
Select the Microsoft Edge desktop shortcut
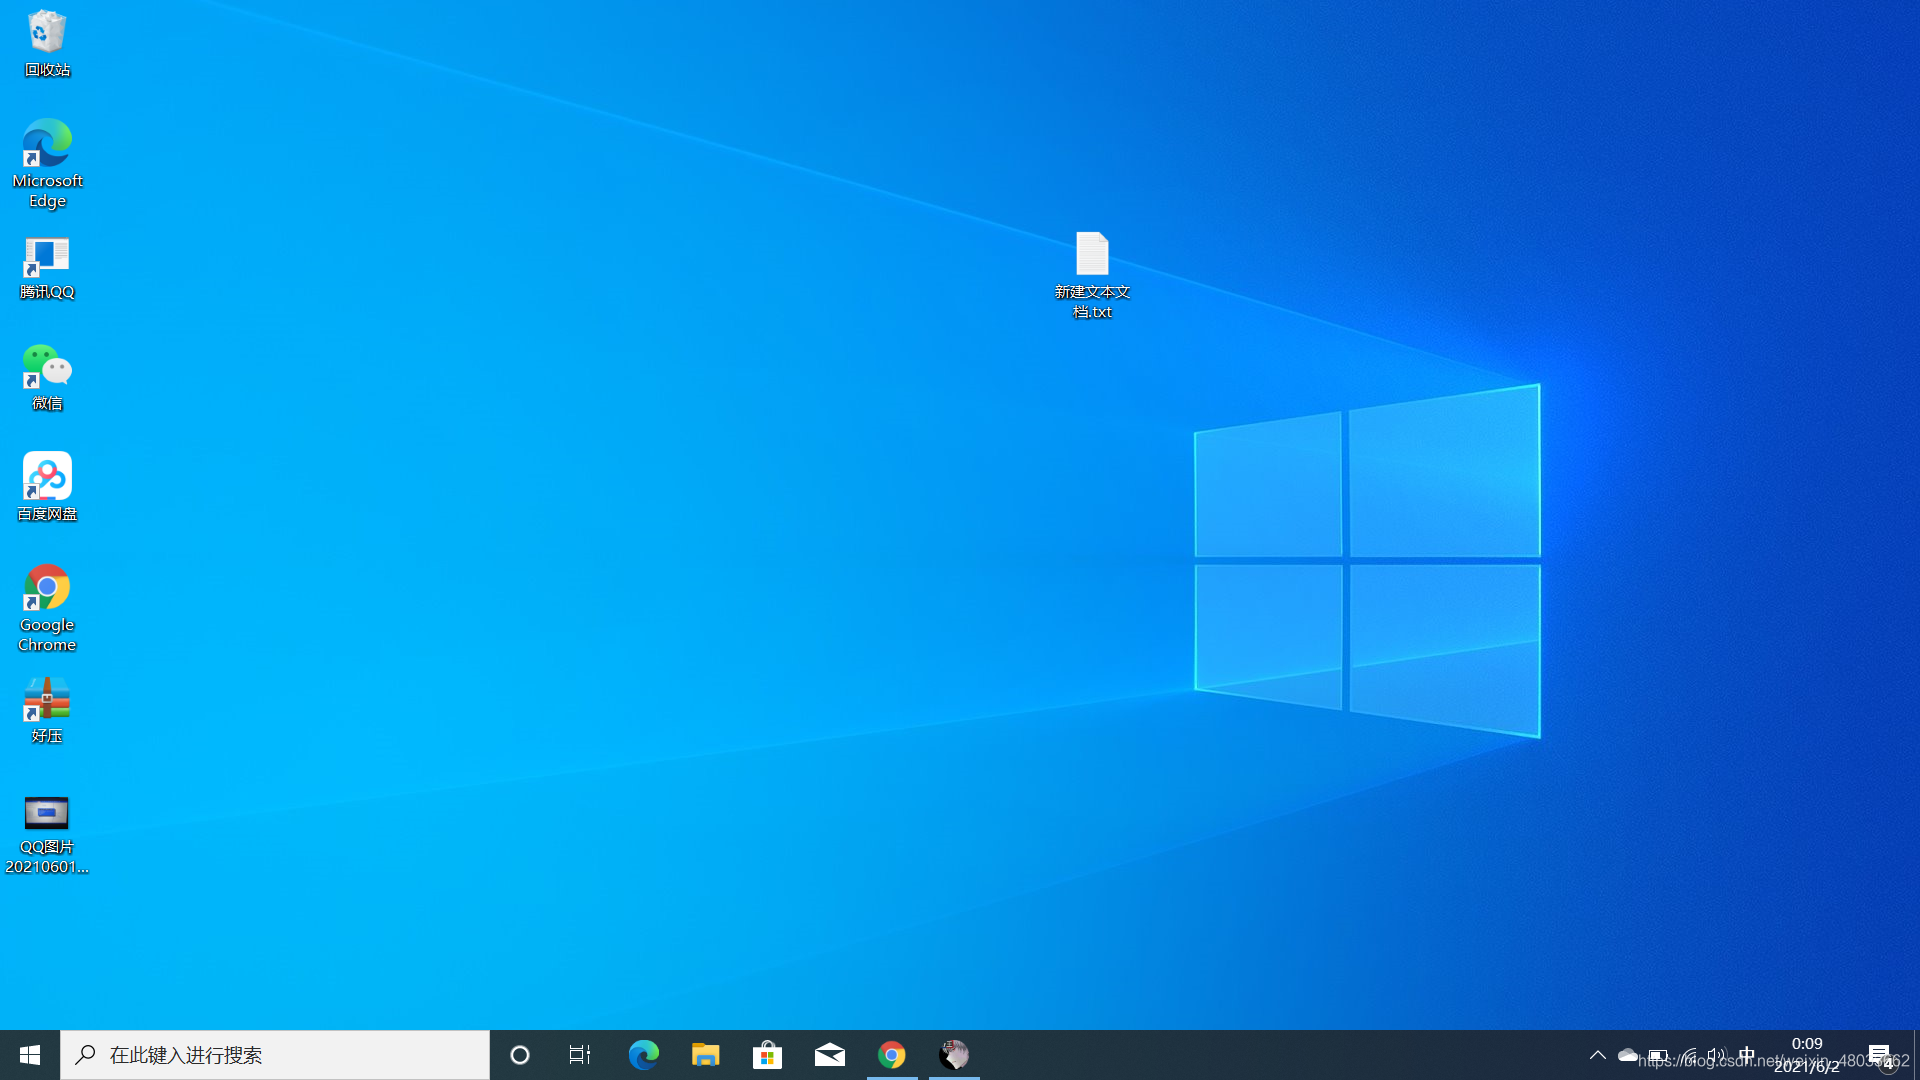(47, 164)
